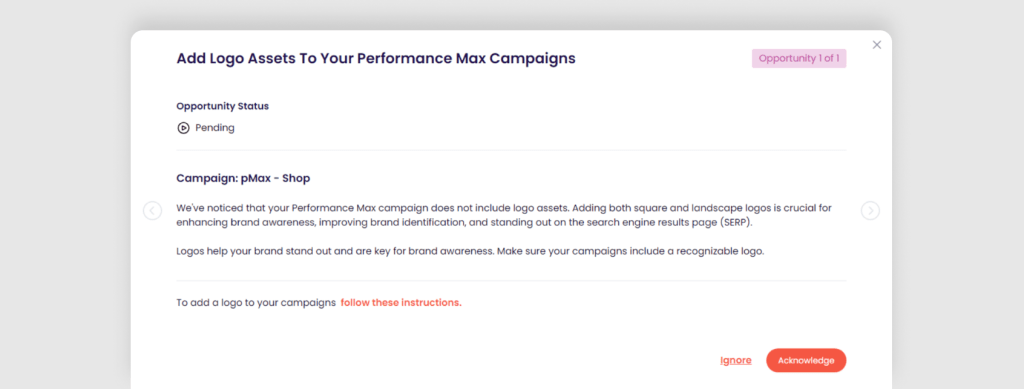Go to previous opportunity with left chevron
This screenshot has width=1024, height=389.
(x=152, y=211)
